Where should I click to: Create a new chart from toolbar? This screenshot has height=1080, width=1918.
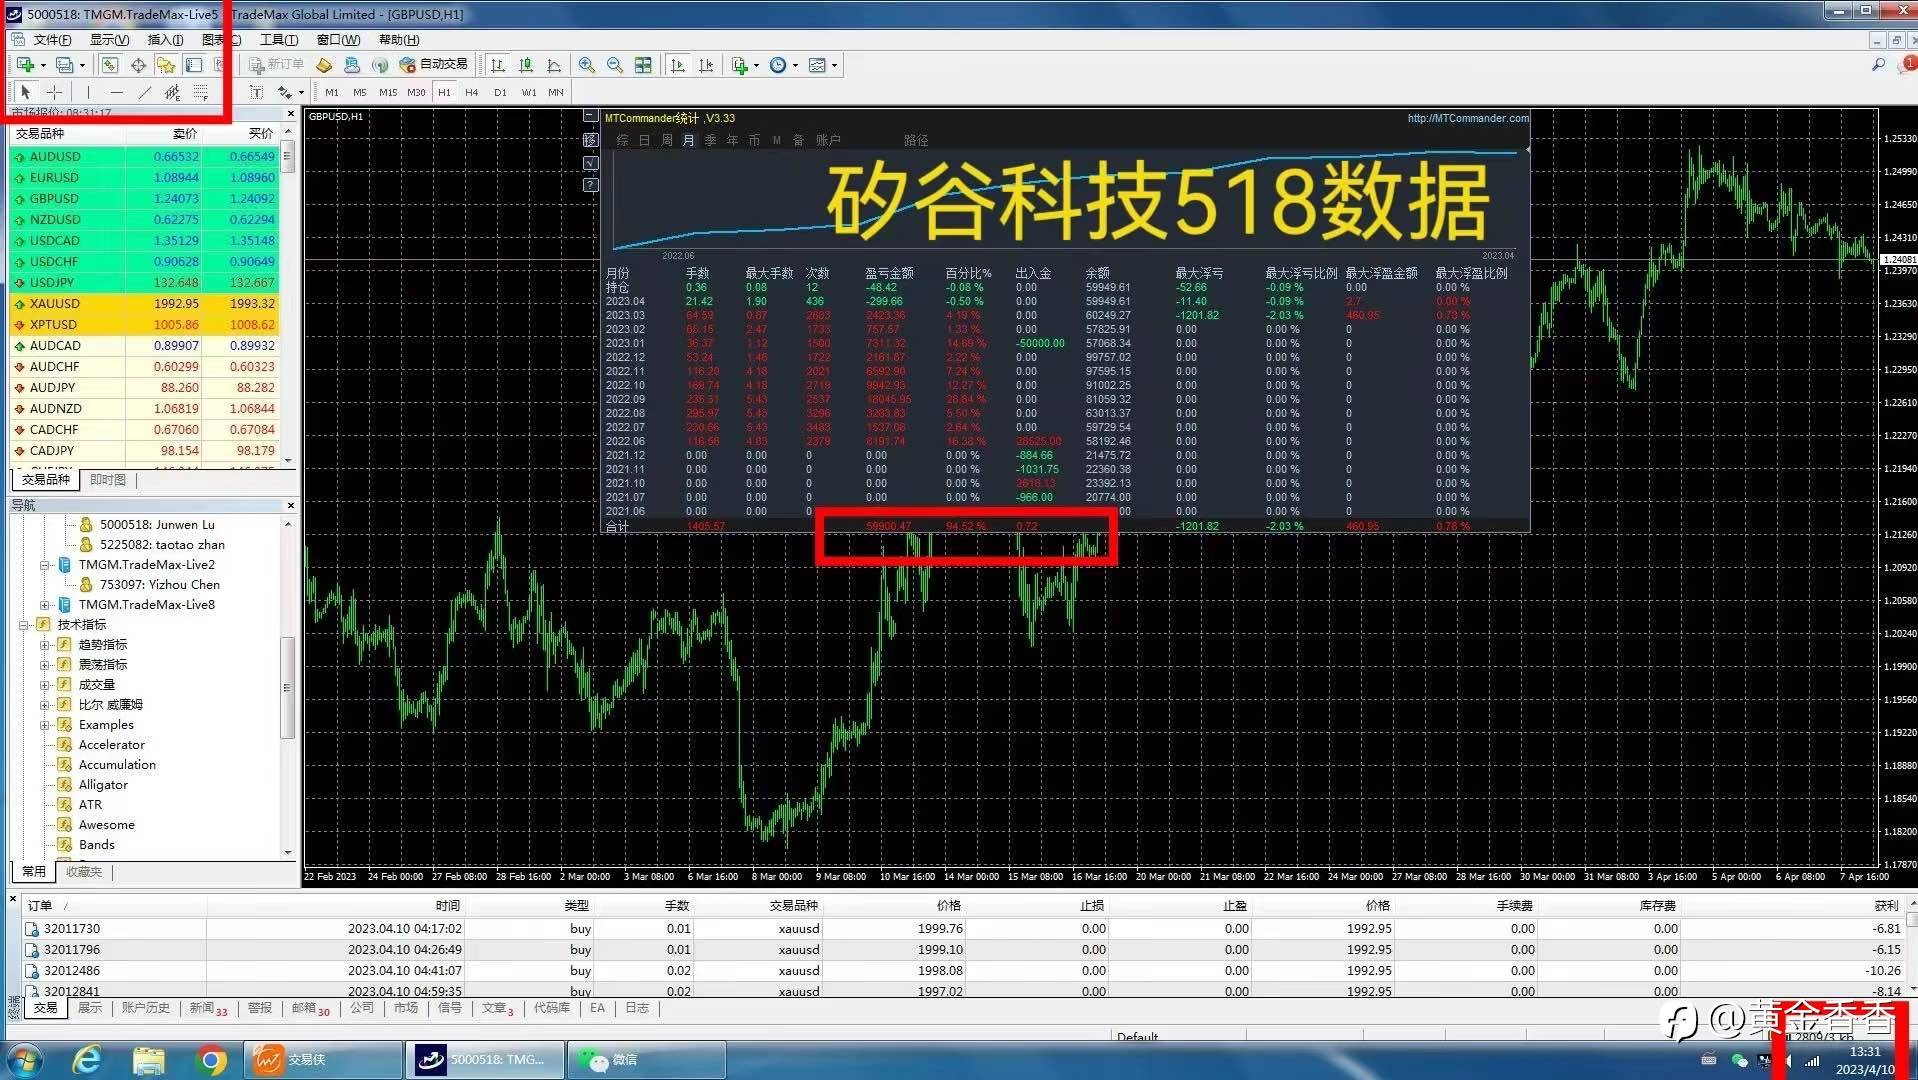(25, 65)
